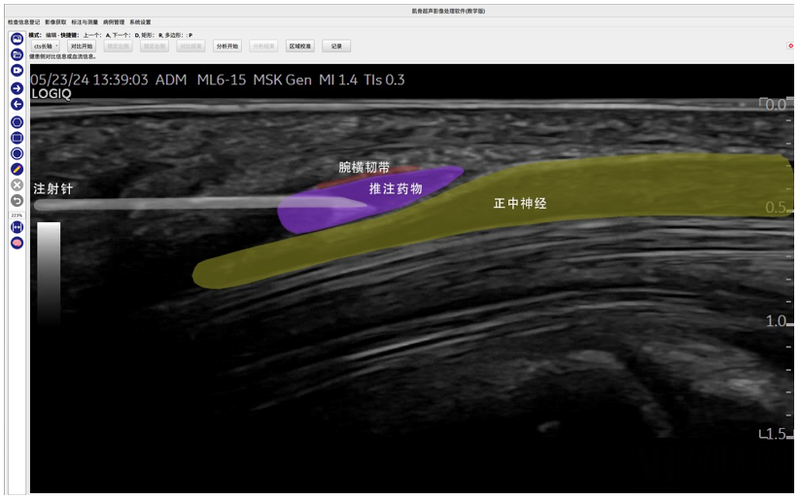800x499 pixels.
Task: Click the grey X delete icon
Action: pos(17,185)
